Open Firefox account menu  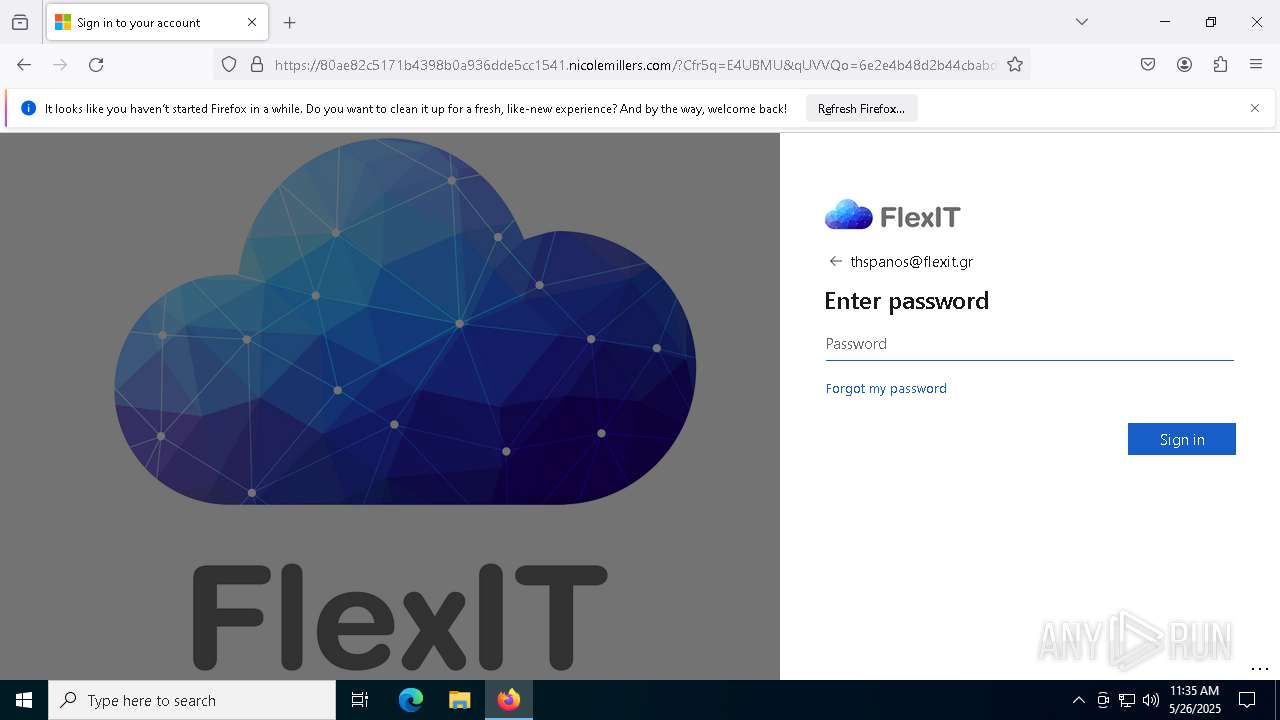point(1184,65)
